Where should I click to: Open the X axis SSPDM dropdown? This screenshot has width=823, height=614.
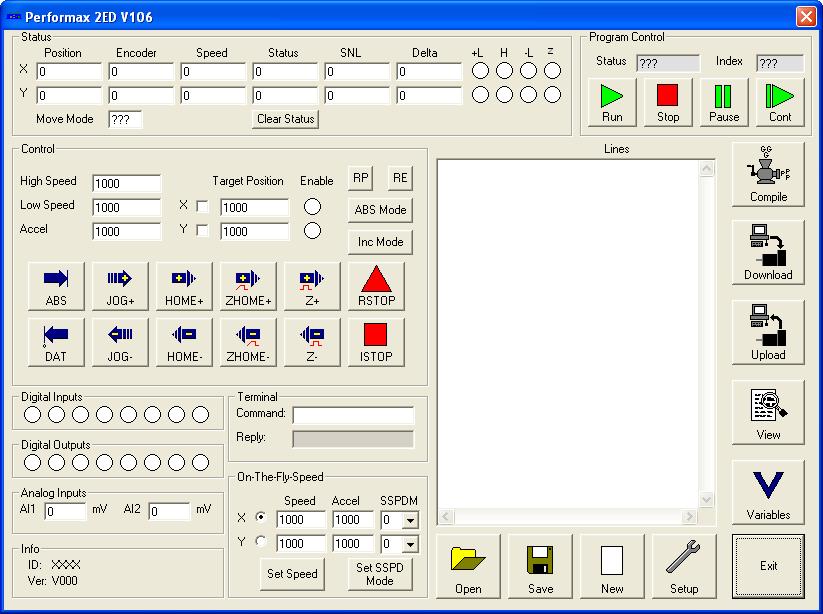(410, 520)
